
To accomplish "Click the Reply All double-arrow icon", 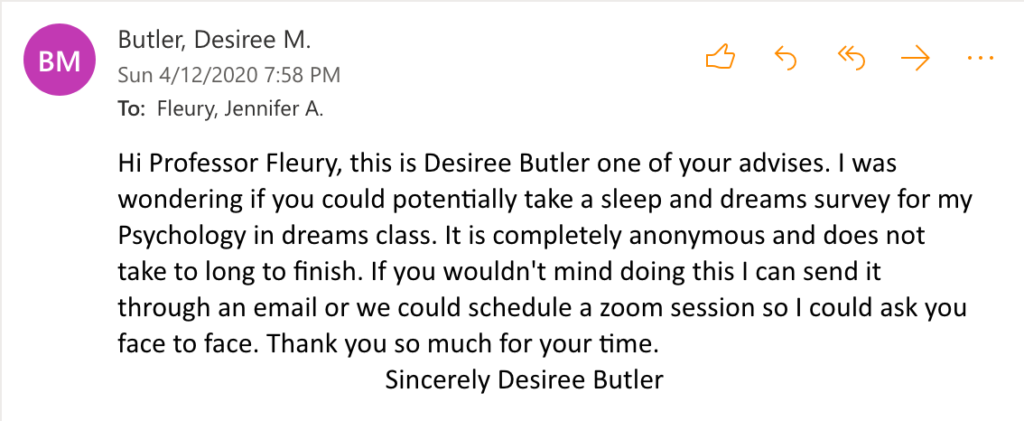I will [850, 58].
